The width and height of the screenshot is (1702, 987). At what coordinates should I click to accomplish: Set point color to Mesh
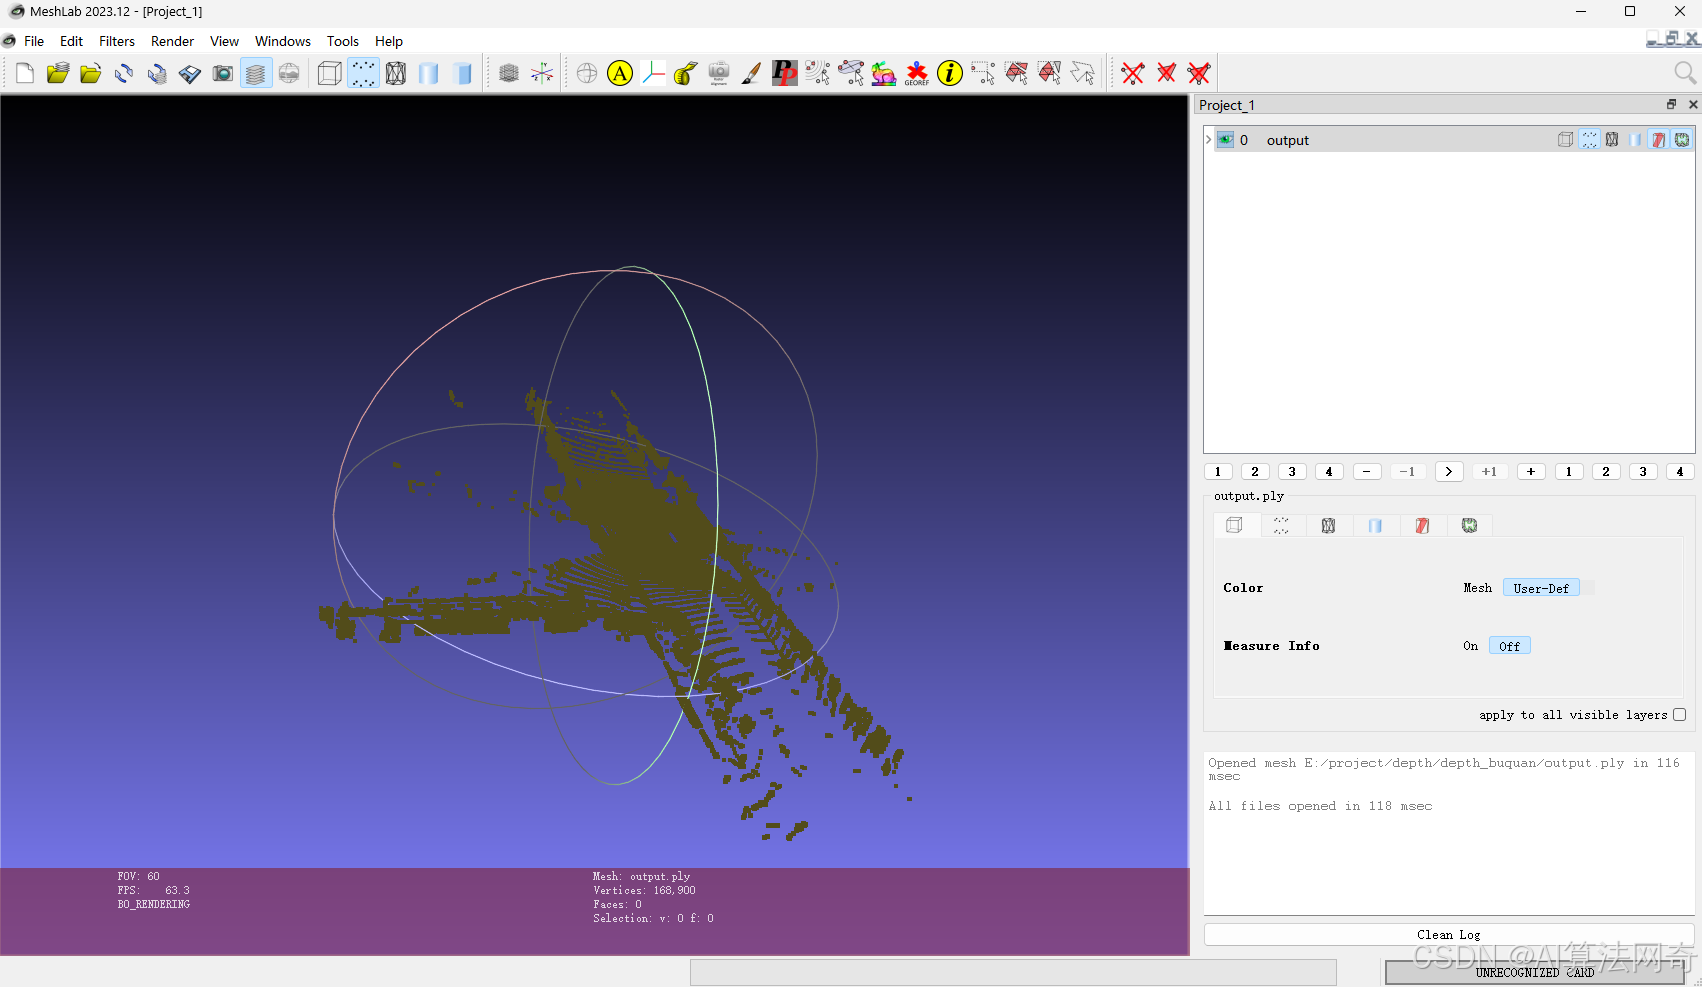[1477, 588]
